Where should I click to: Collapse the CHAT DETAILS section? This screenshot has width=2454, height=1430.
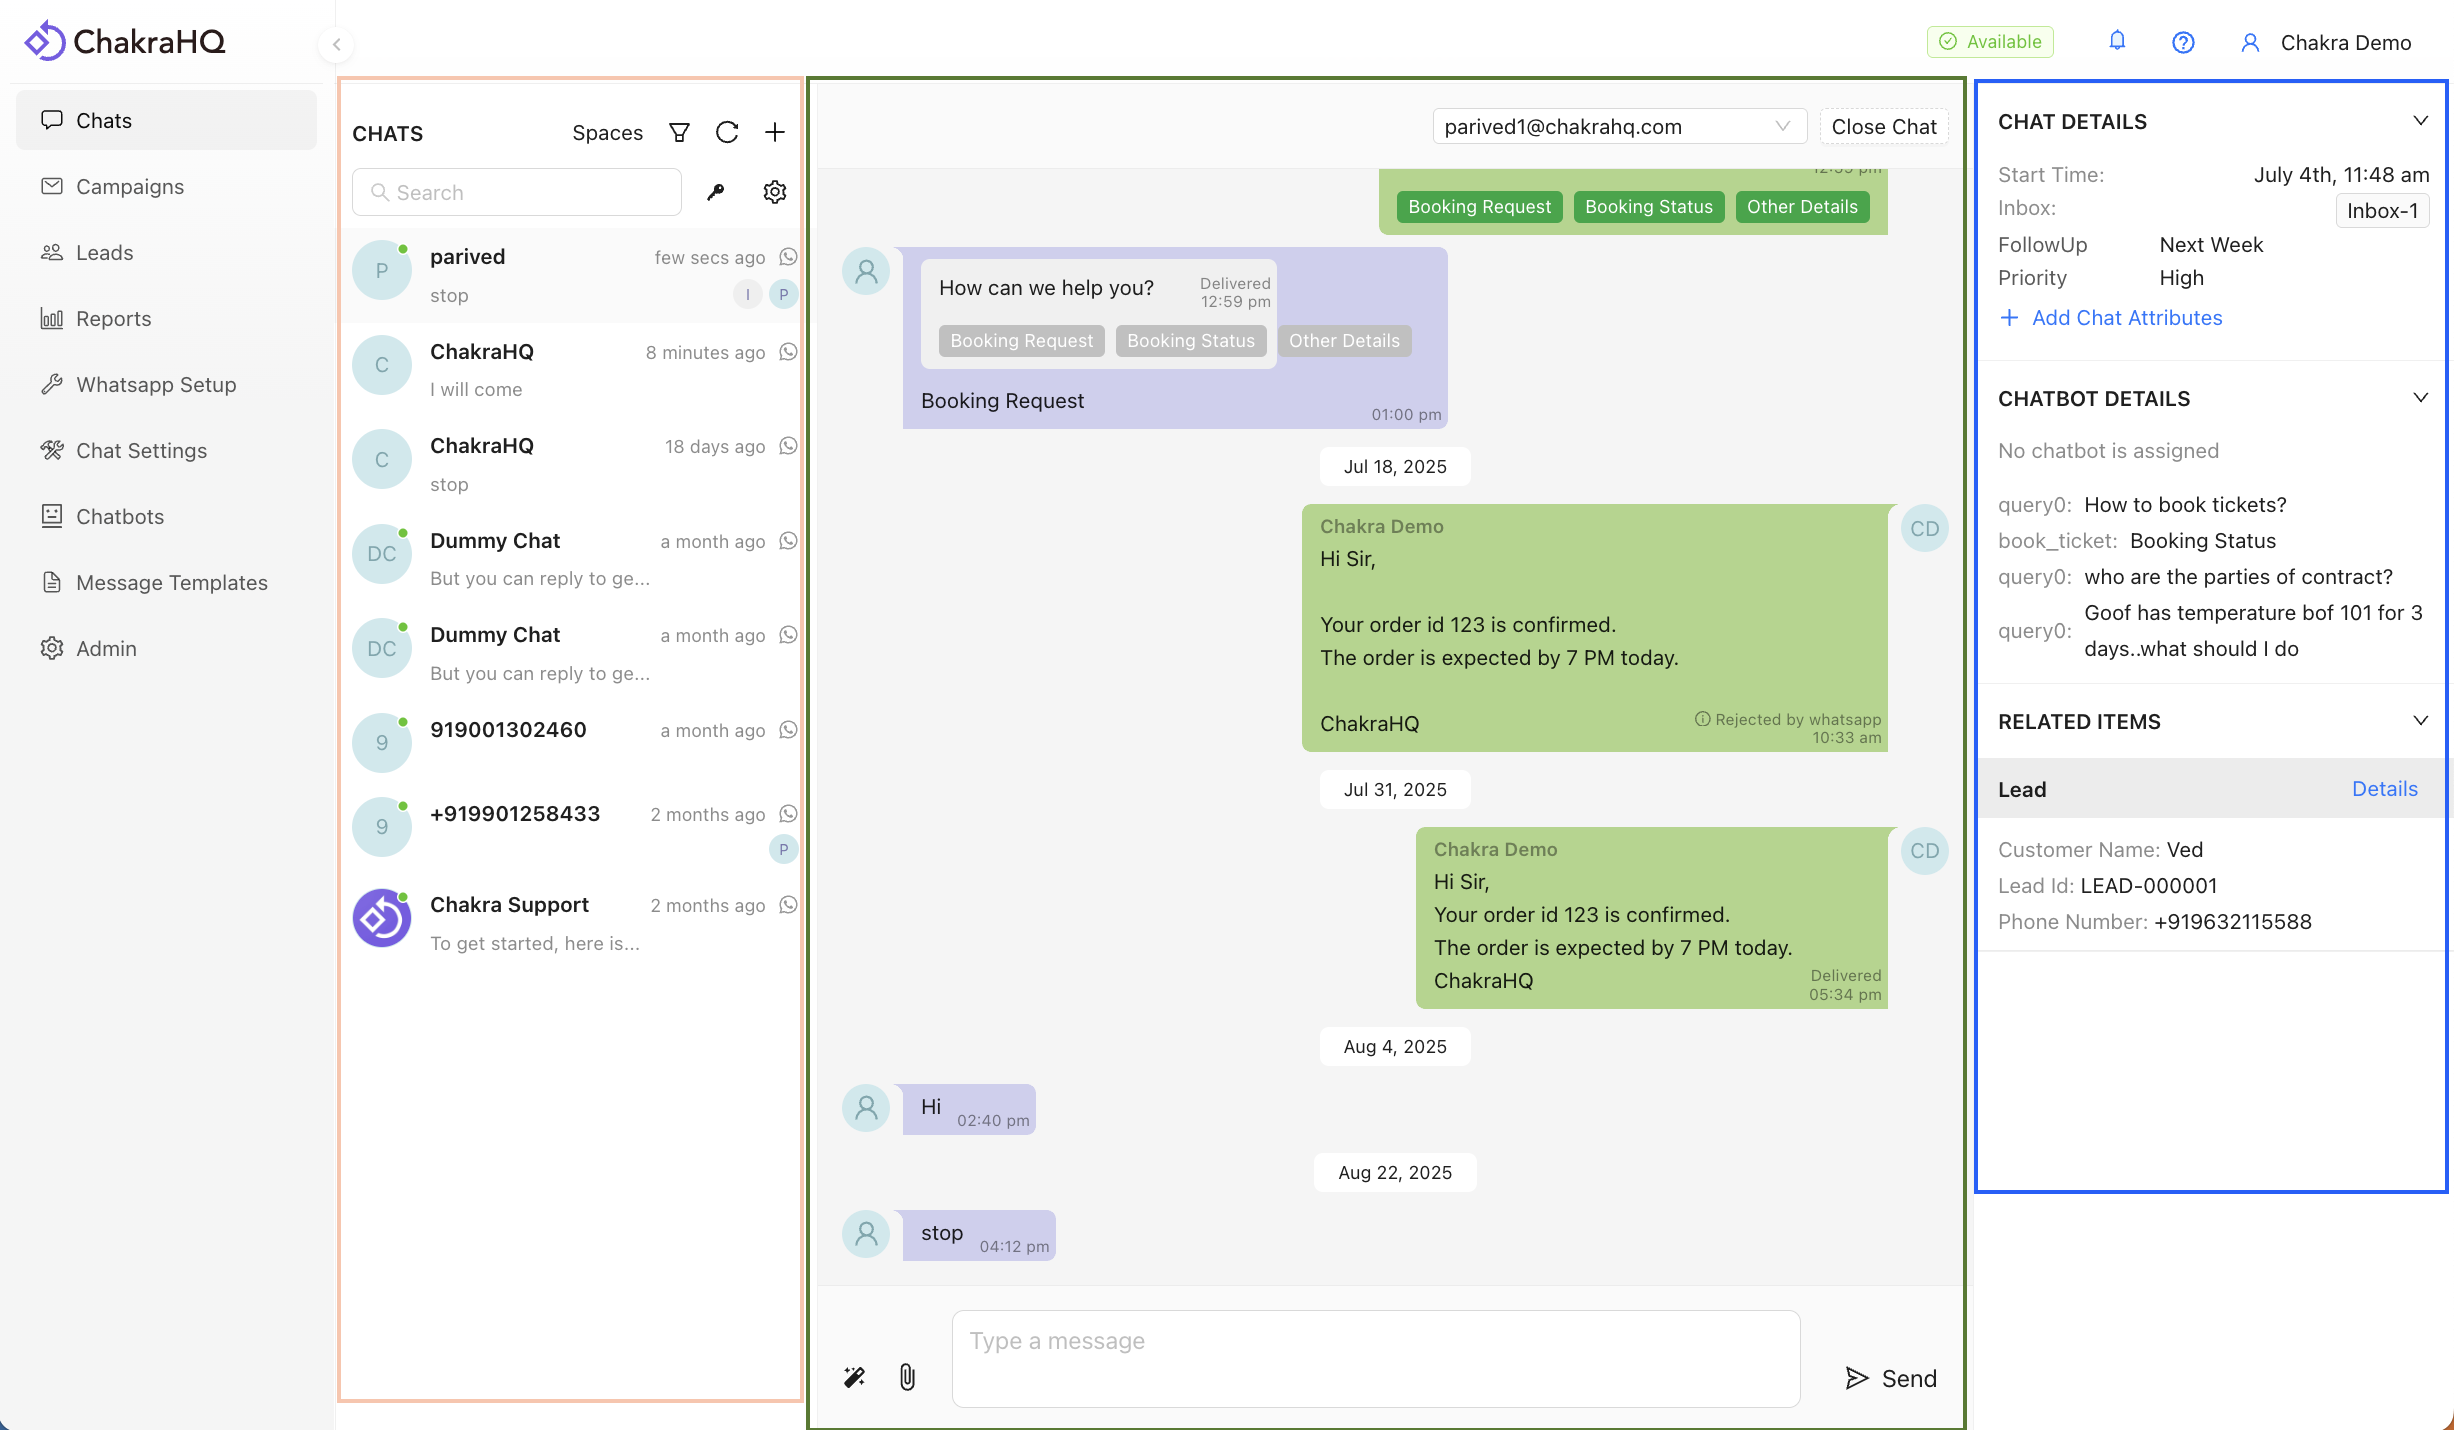coord(2421,121)
